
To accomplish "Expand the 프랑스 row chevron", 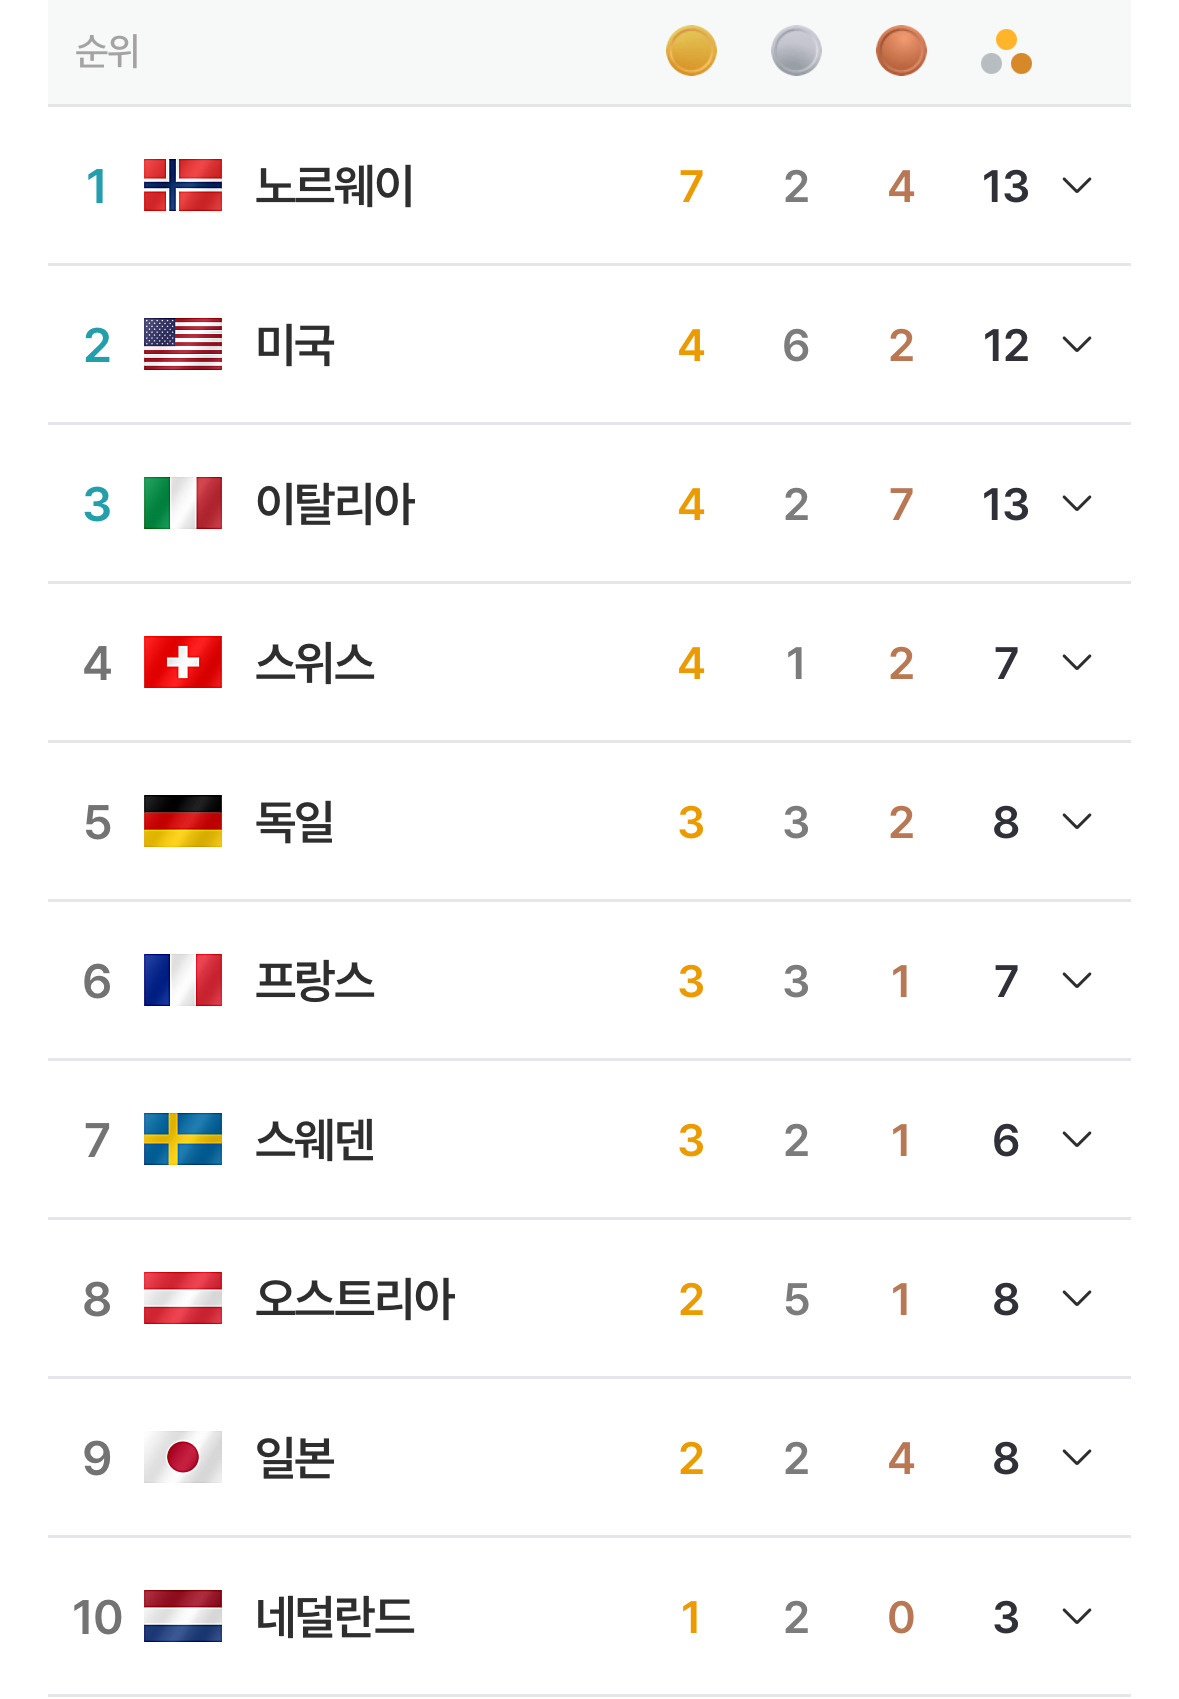I will pos(1076,981).
